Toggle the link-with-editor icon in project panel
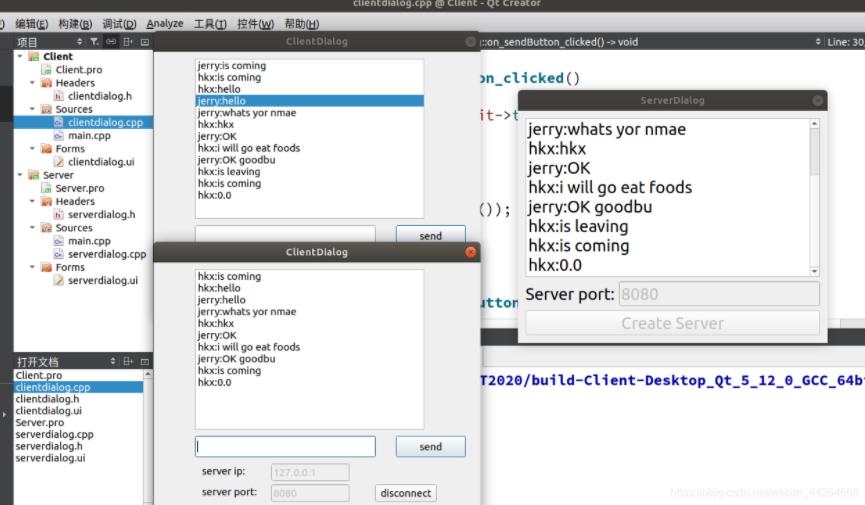Screen dimensions: 865x505 (x=111, y=41)
